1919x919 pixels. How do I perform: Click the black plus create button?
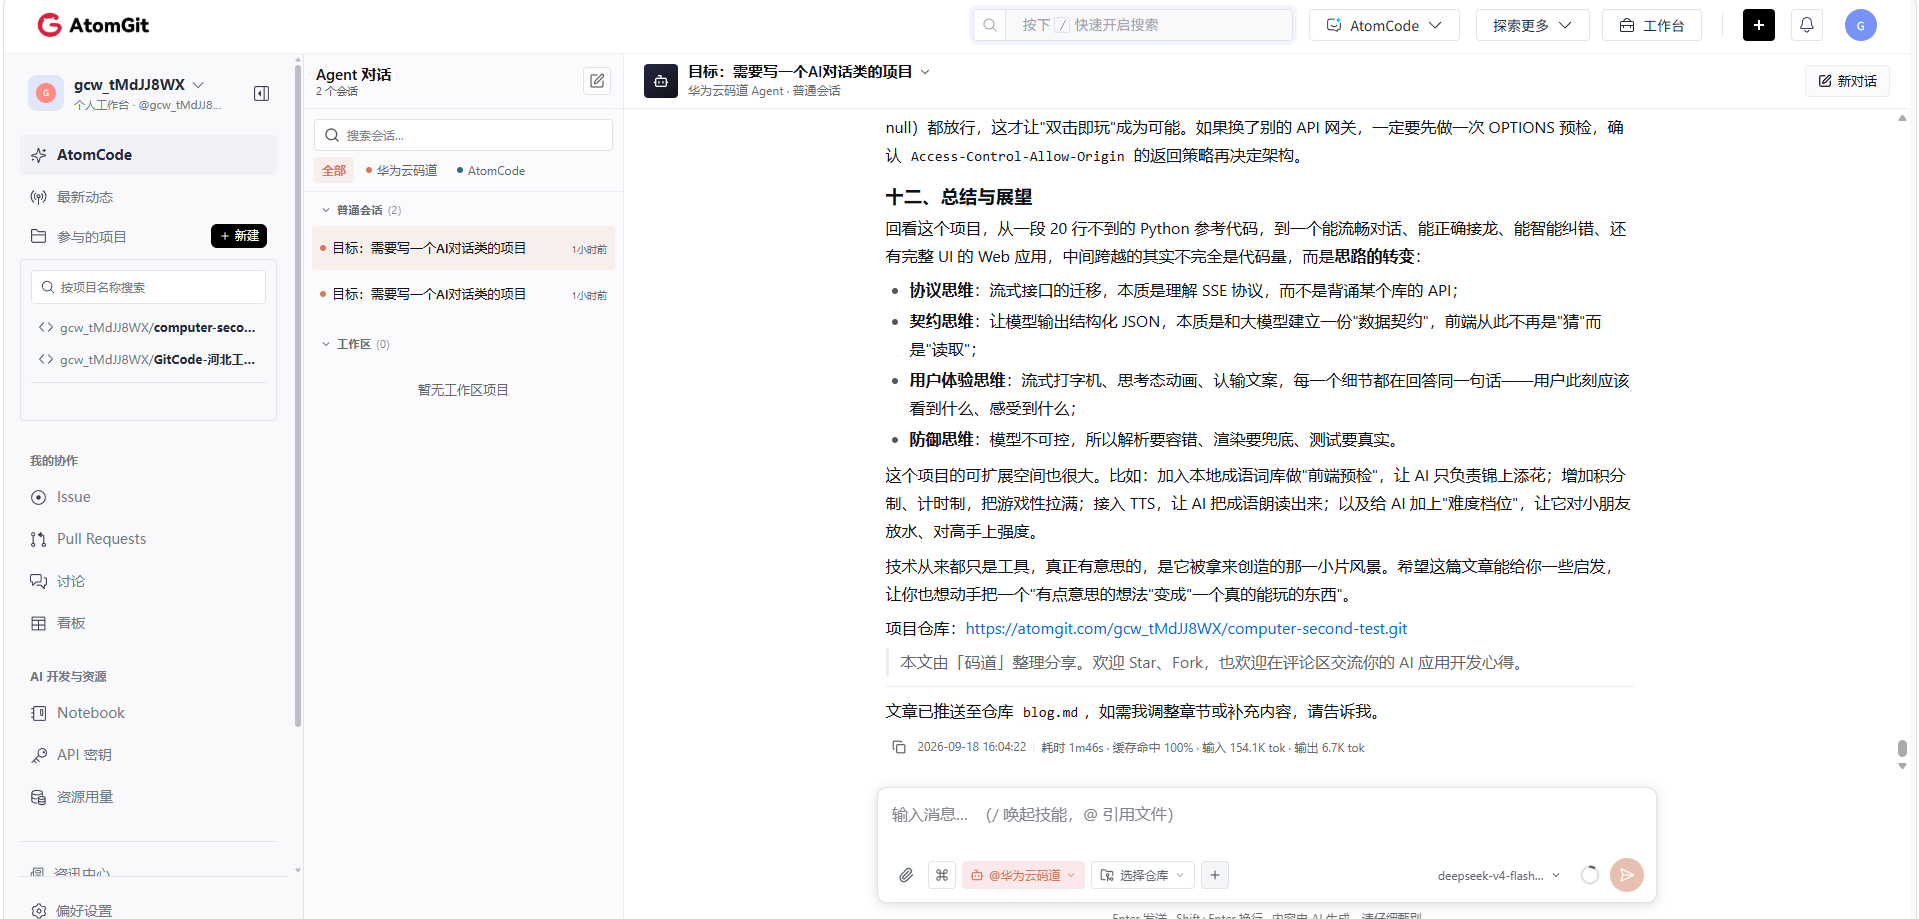click(x=1758, y=25)
